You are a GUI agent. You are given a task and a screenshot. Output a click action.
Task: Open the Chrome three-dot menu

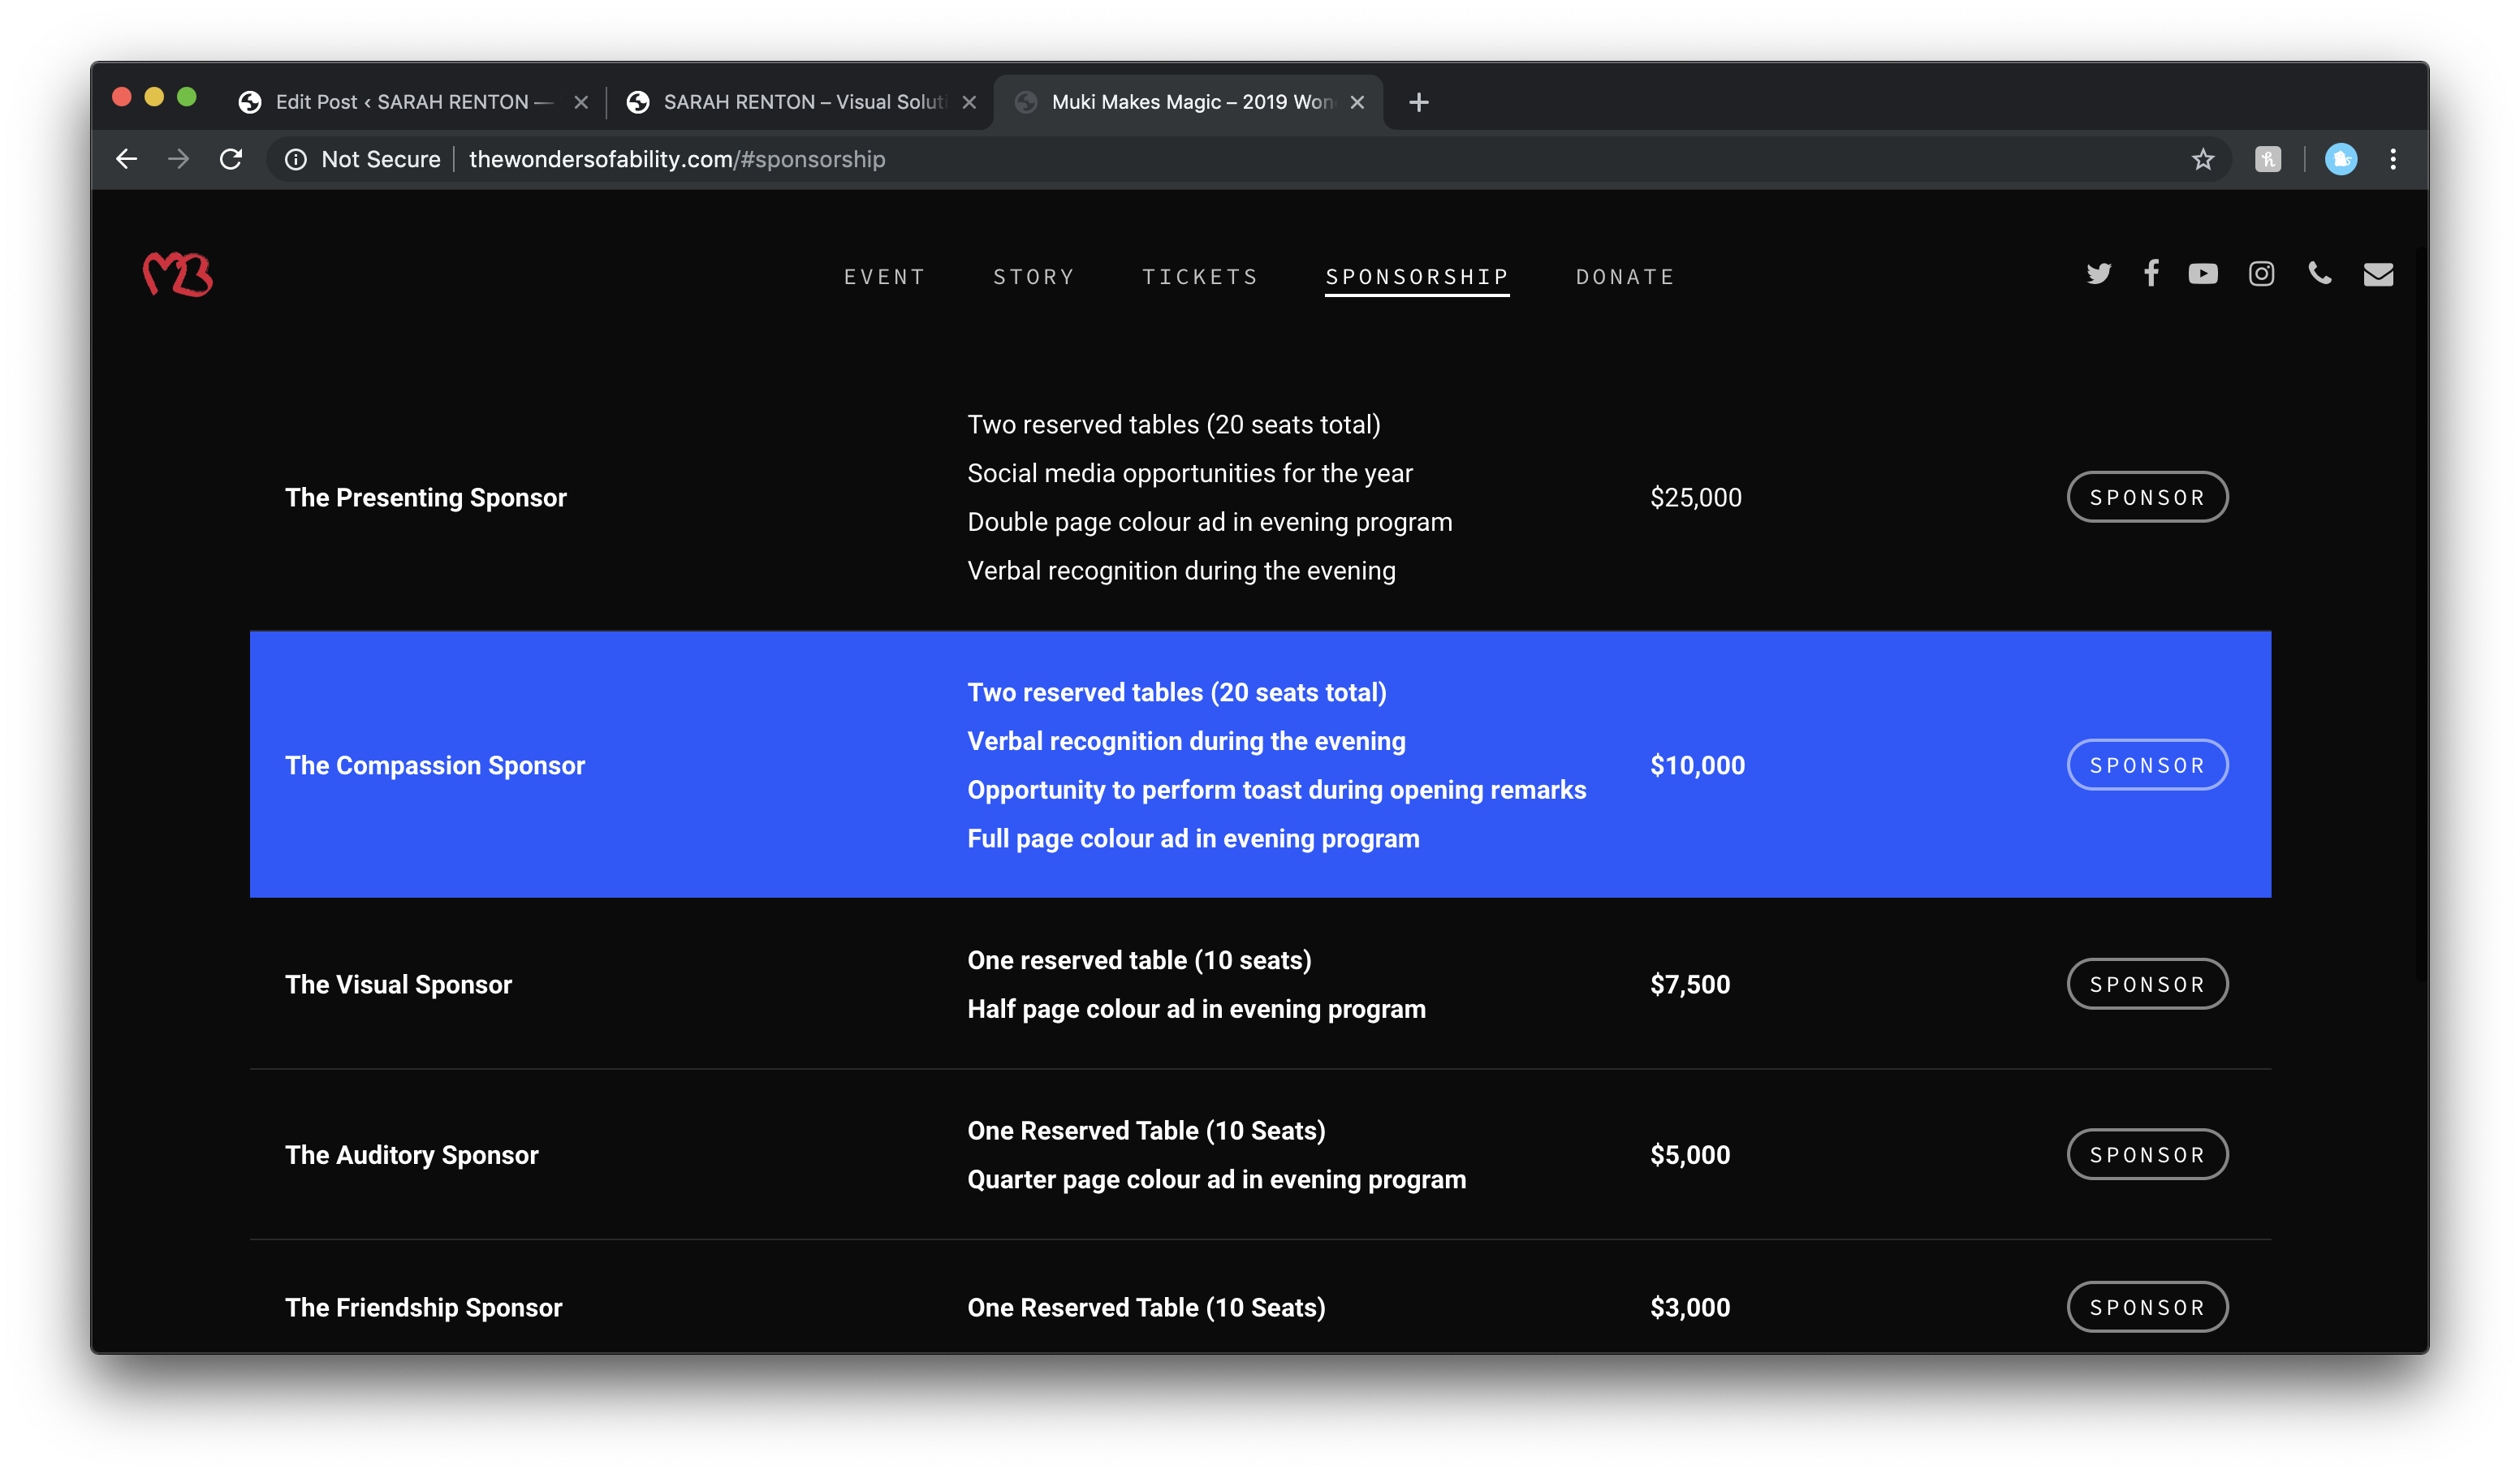pos(2393,159)
